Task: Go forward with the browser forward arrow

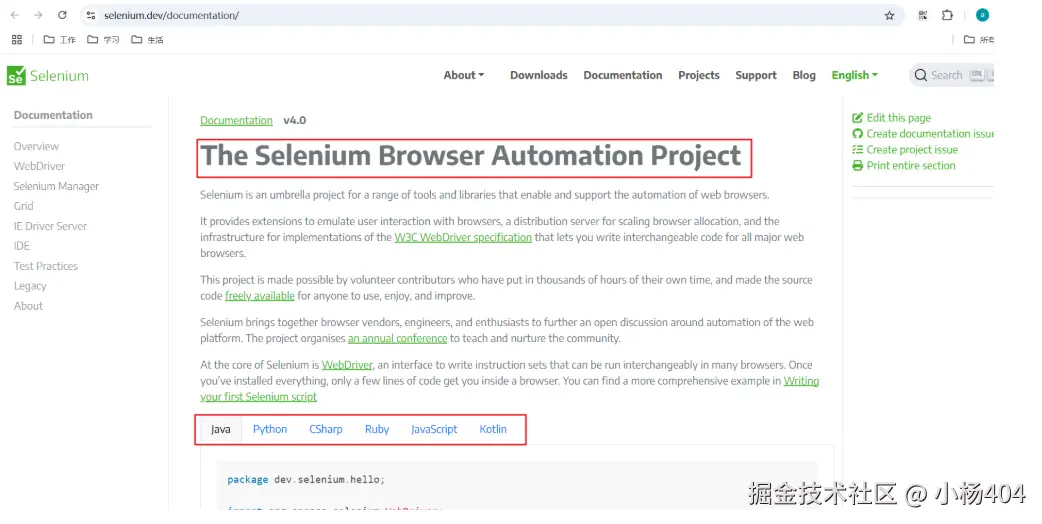Action: 38,15
